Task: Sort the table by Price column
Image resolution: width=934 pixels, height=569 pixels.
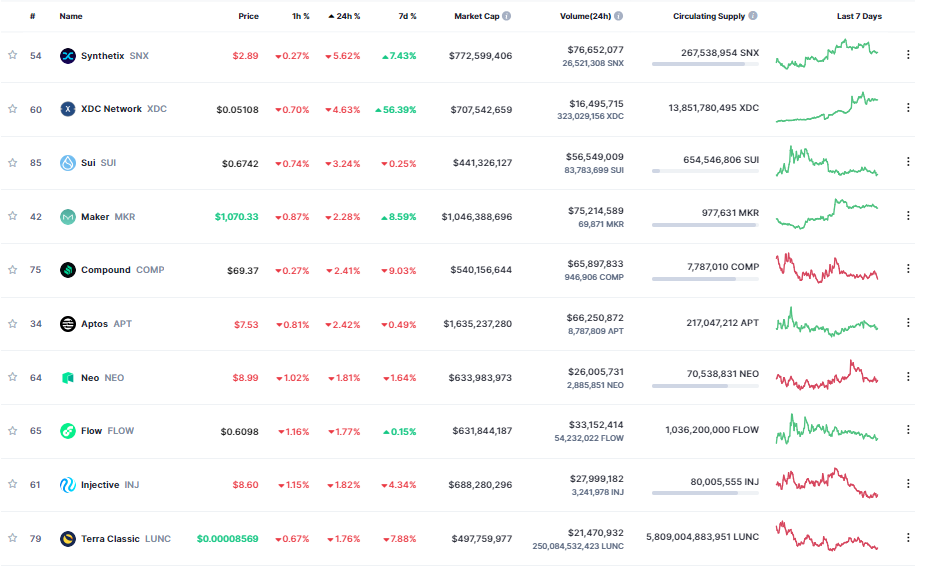Action: tap(248, 16)
